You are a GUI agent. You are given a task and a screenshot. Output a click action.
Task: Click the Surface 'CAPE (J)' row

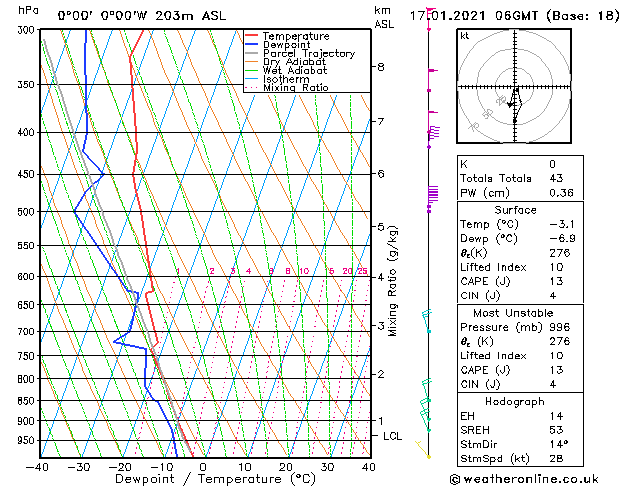pyautogui.click(x=520, y=281)
